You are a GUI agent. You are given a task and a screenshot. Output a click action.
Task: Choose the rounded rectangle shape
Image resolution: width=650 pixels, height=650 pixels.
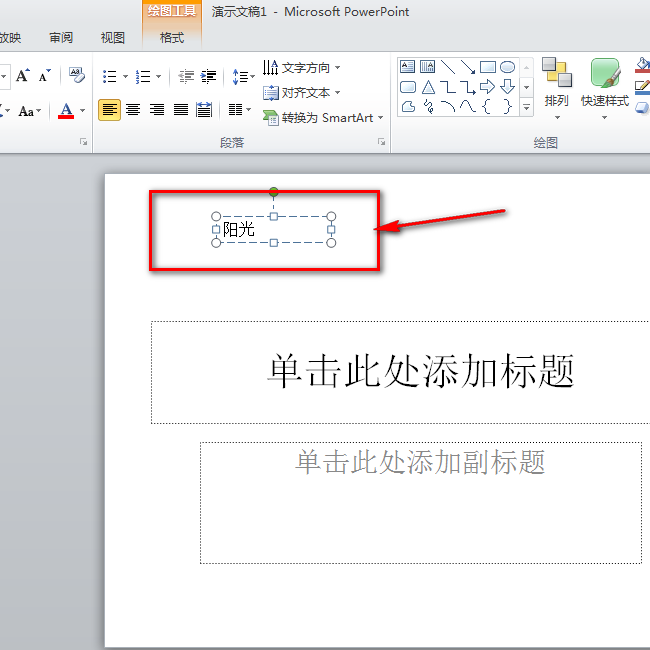pos(408,87)
